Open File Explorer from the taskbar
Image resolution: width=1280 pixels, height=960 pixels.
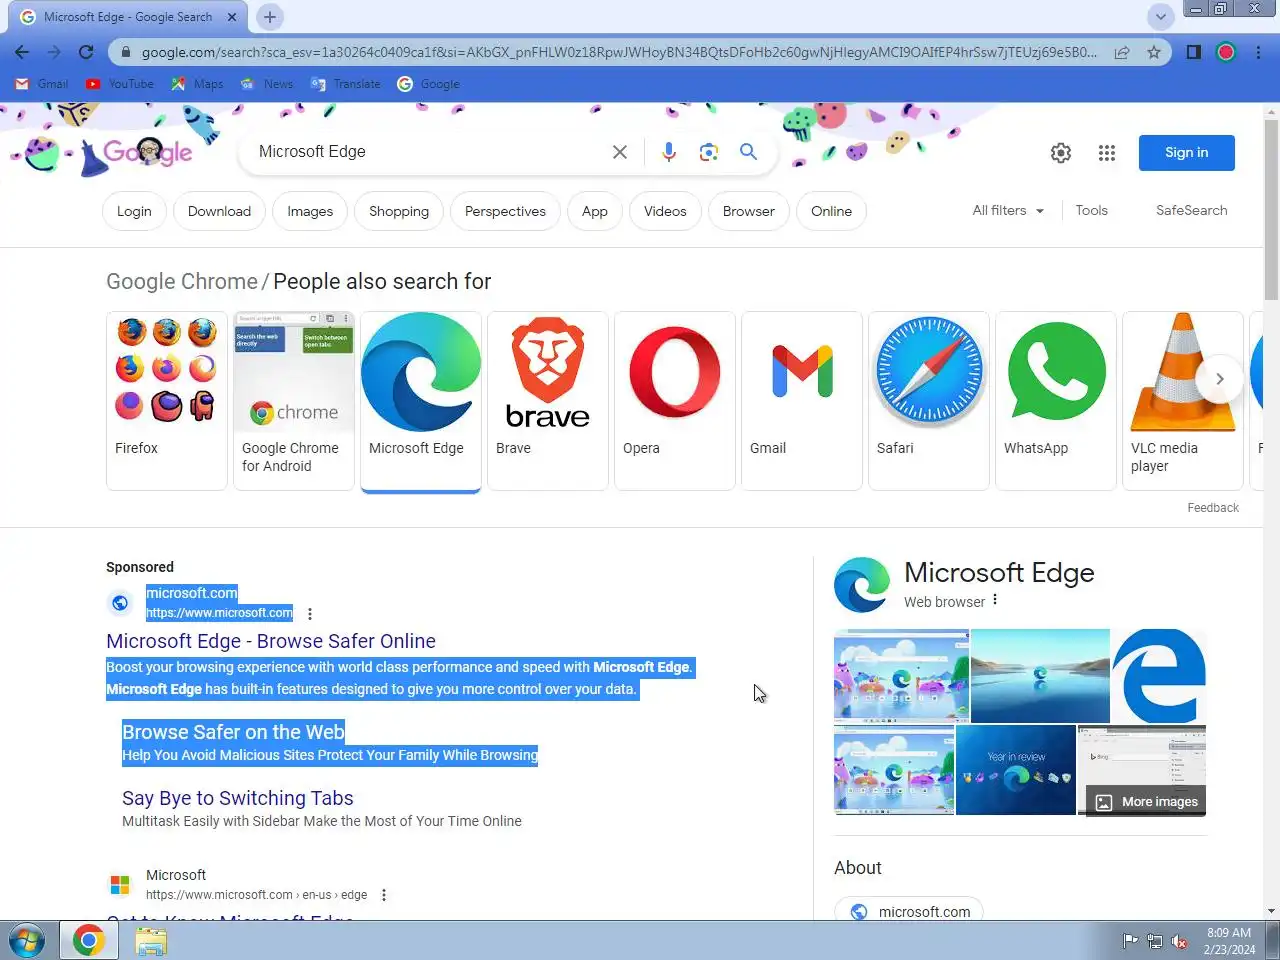pyautogui.click(x=151, y=941)
